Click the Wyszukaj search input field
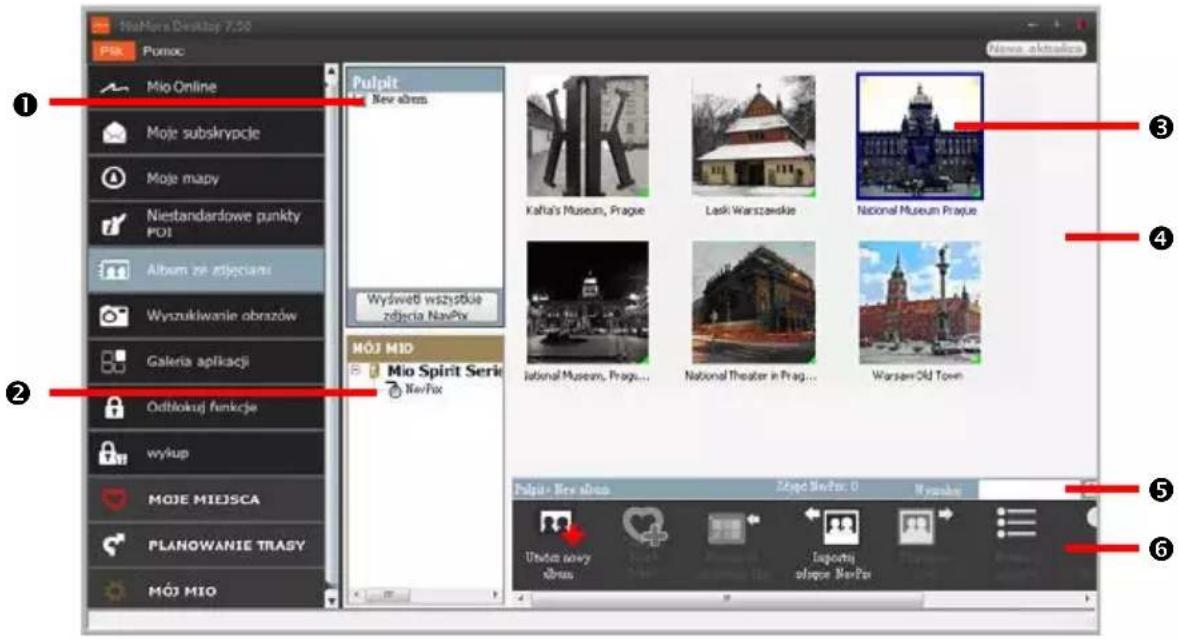This screenshot has height=639, width=1178. (x=1029, y=490)
